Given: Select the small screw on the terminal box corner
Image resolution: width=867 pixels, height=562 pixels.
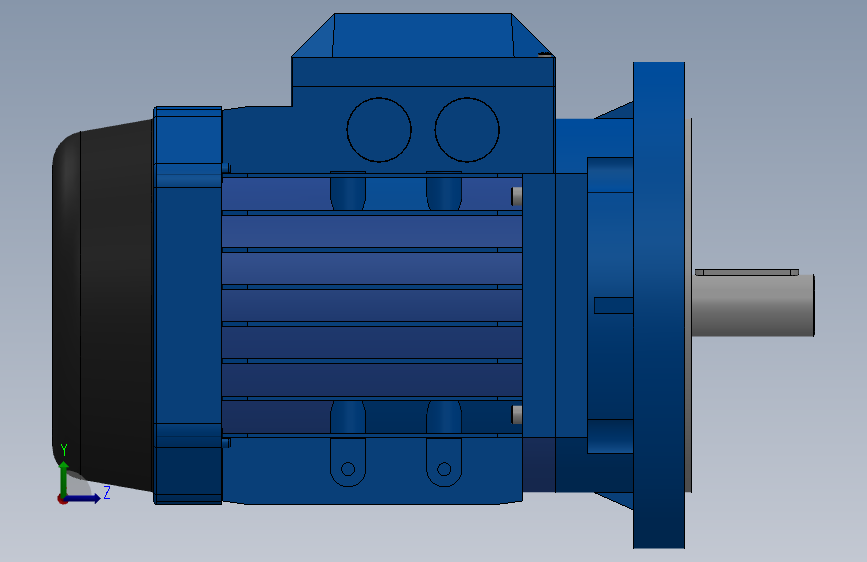Looking at the screenshot, I should click(545, 54).
